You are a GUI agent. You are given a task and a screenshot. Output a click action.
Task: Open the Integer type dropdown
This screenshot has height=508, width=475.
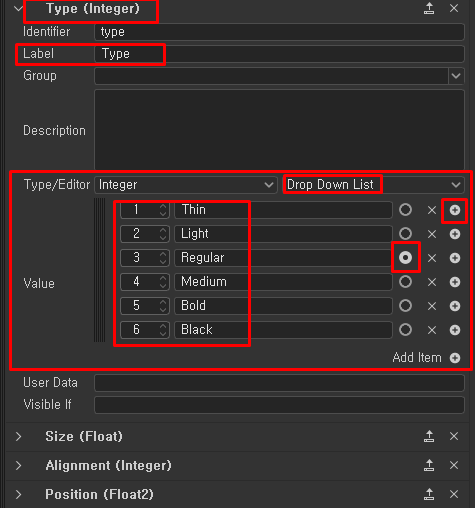click(186, 185)
